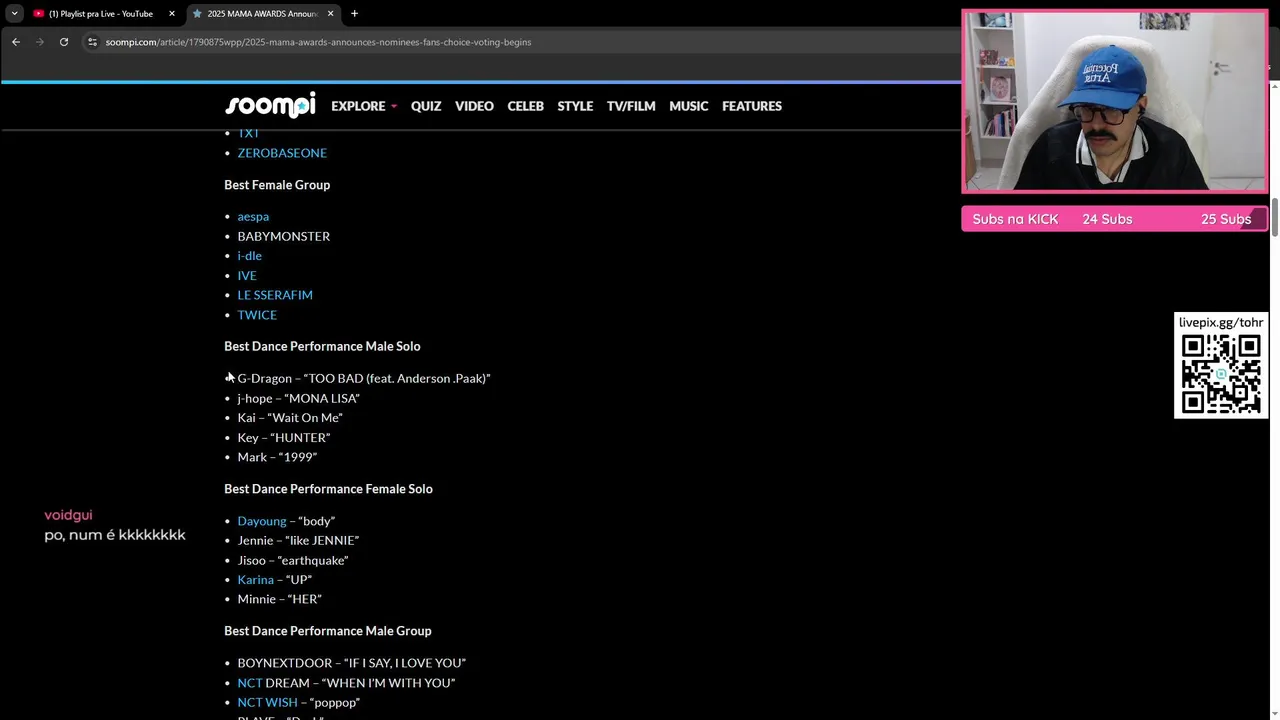Viewport: 1280px width, 720px height.
Task: Open the NCT link before DREAM
Action: [x=250, y=683]
